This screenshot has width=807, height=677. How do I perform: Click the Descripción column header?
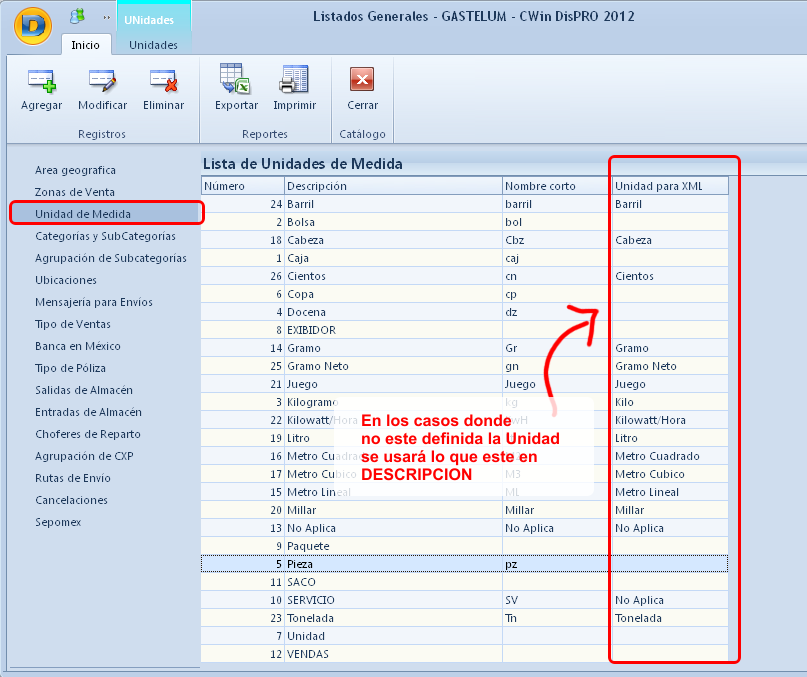392,186
